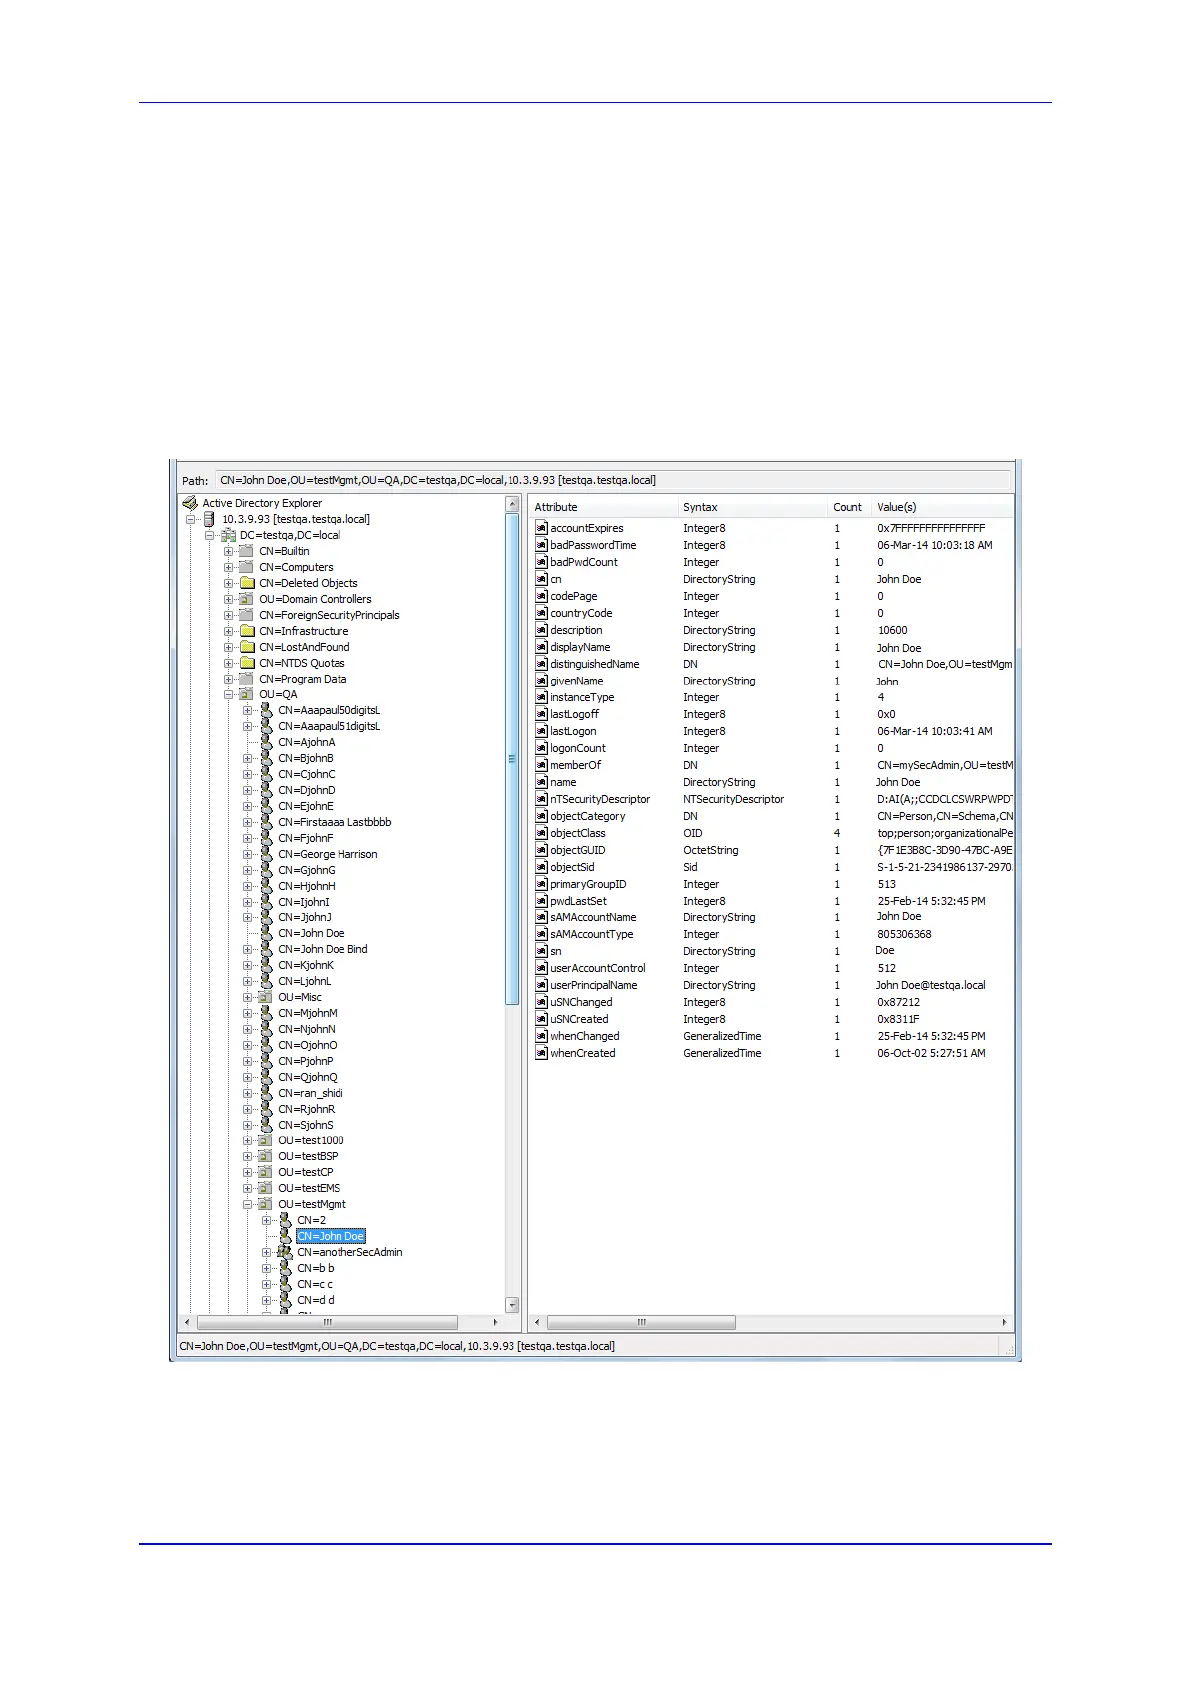Image resolution: width=1191 pixels, height=1683 pixels.
Task: Click the value 805306368 for sAMAccountType
Action: [x=904, y=934]
